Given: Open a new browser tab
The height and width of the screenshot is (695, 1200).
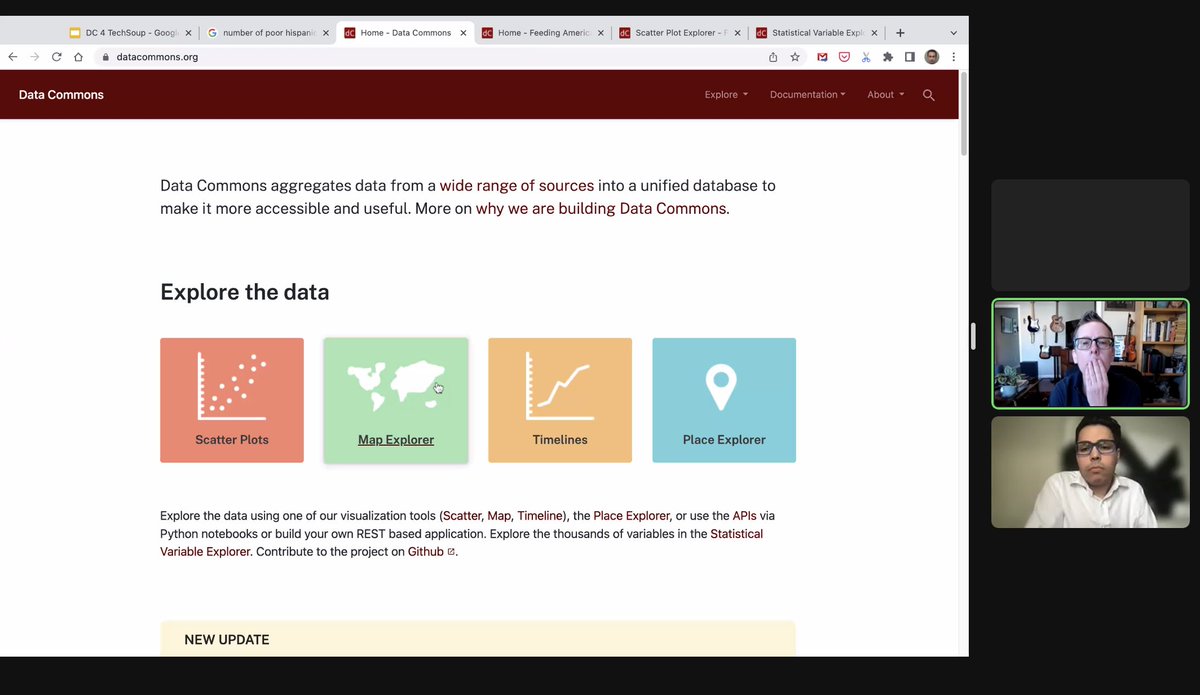Looking at the screenshot, I should 900,33.
